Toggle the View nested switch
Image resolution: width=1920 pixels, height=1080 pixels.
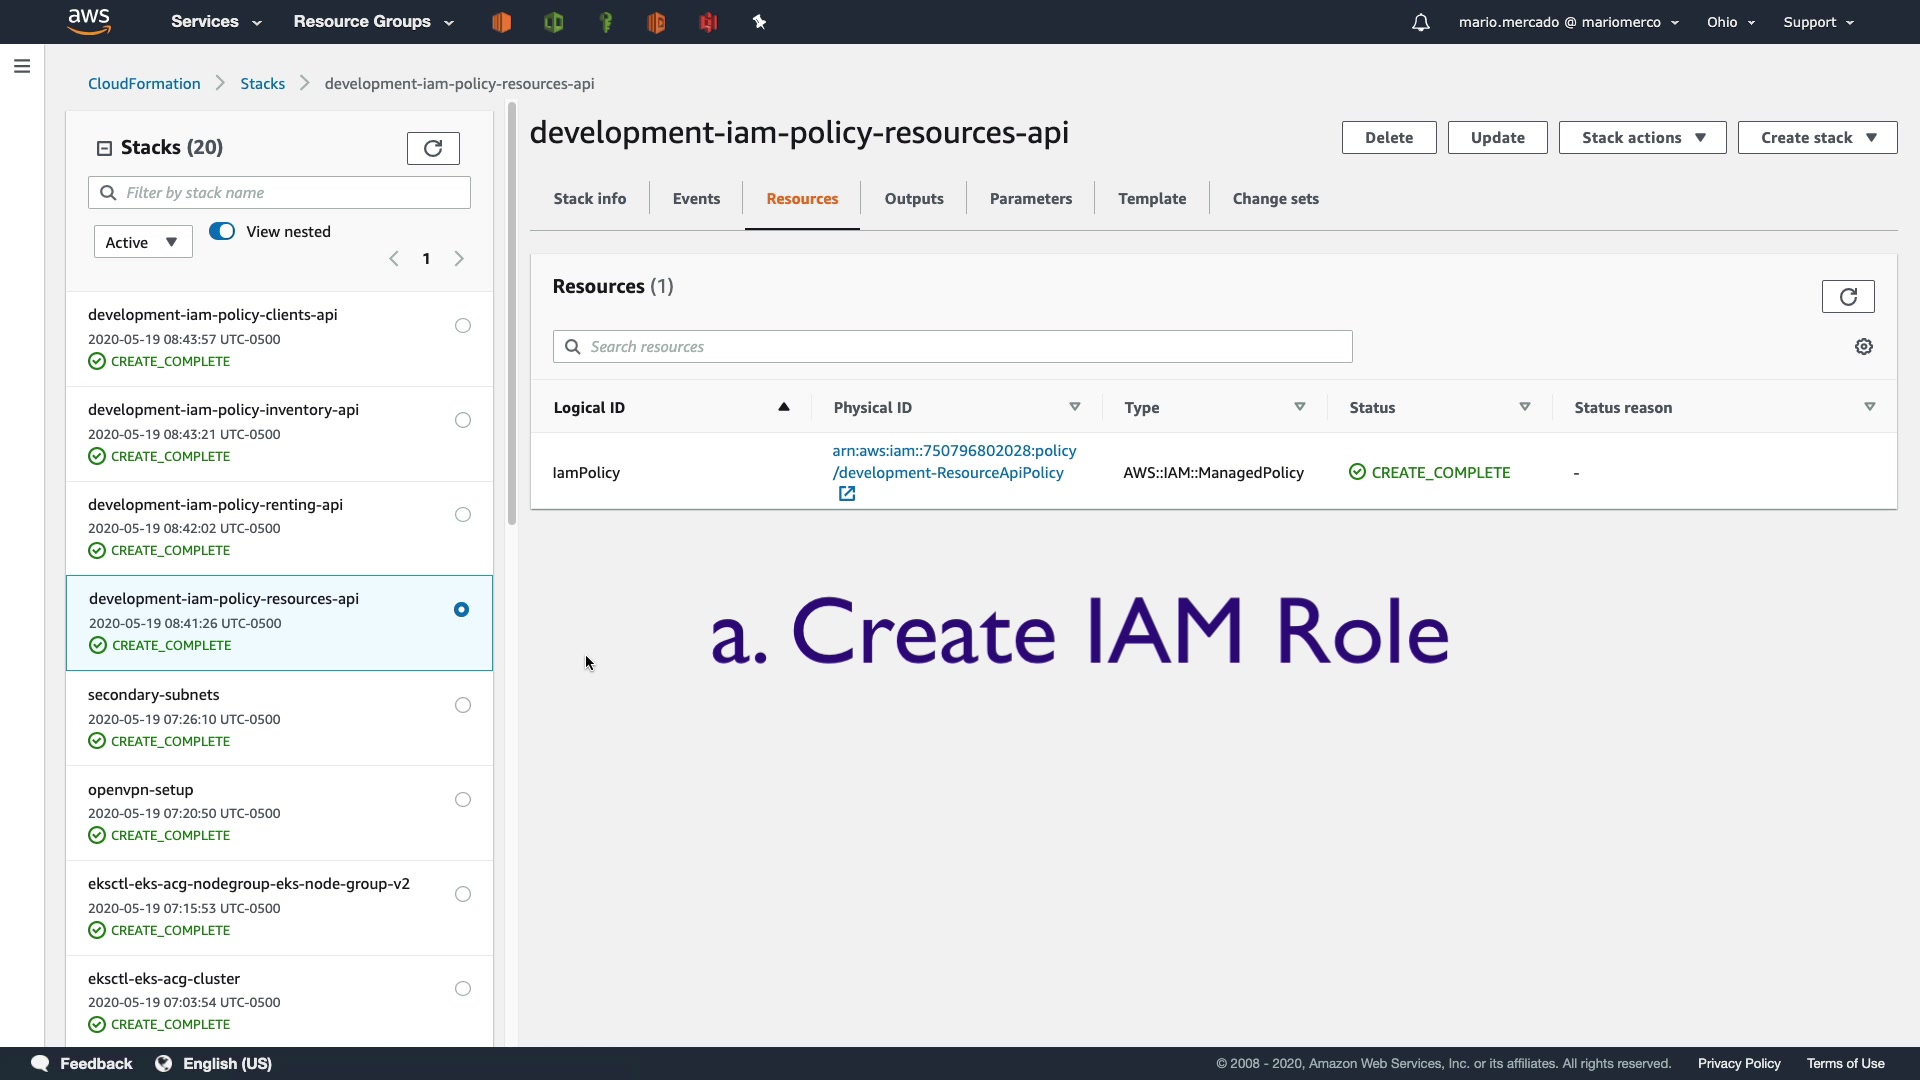click(222, 231)
